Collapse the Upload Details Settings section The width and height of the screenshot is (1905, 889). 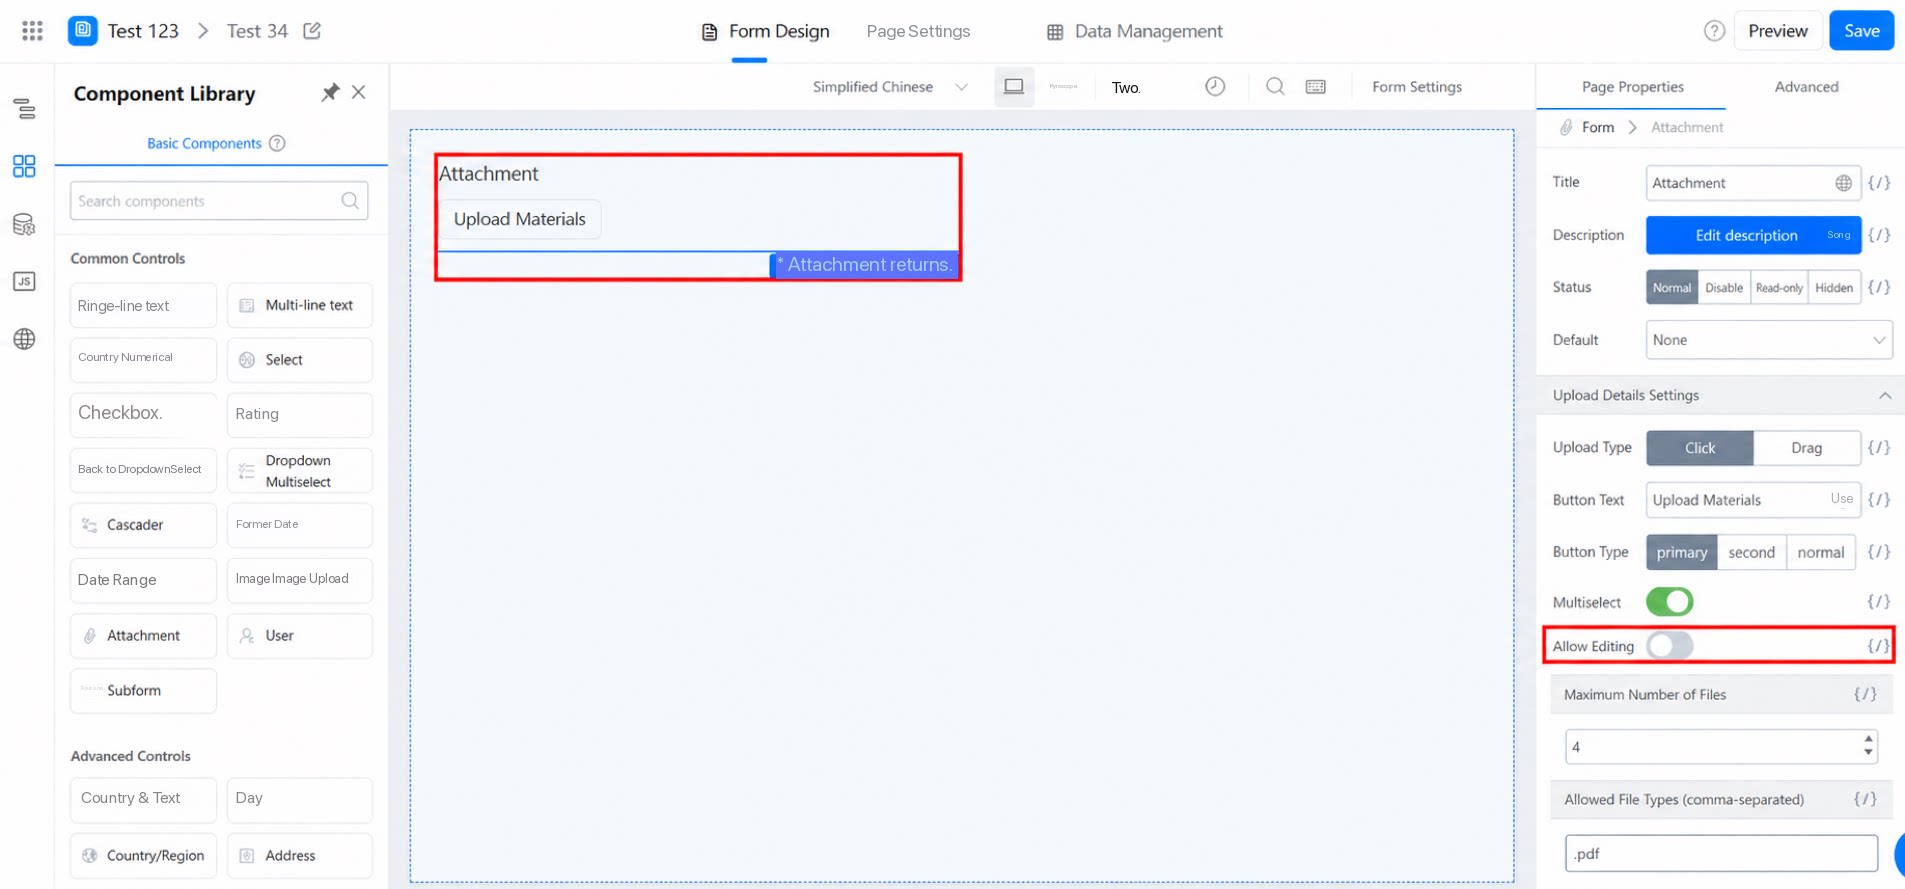coord(1884,396)
